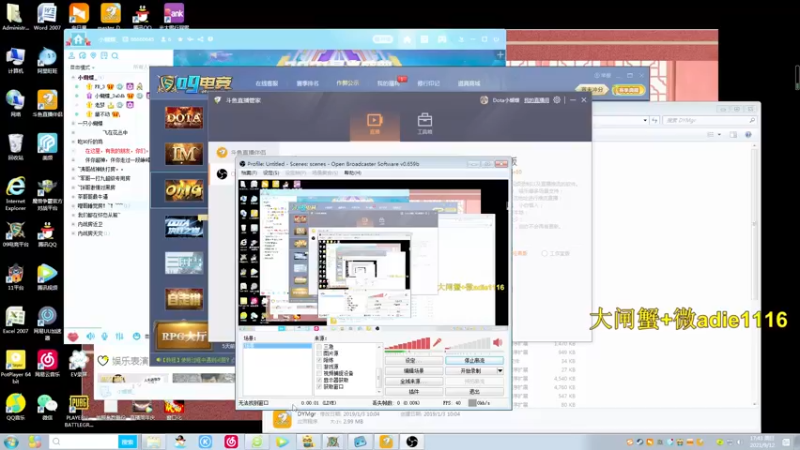Open the Explorer view options dropdown
This screenshot has width=800, height=450.
point(719,135)
